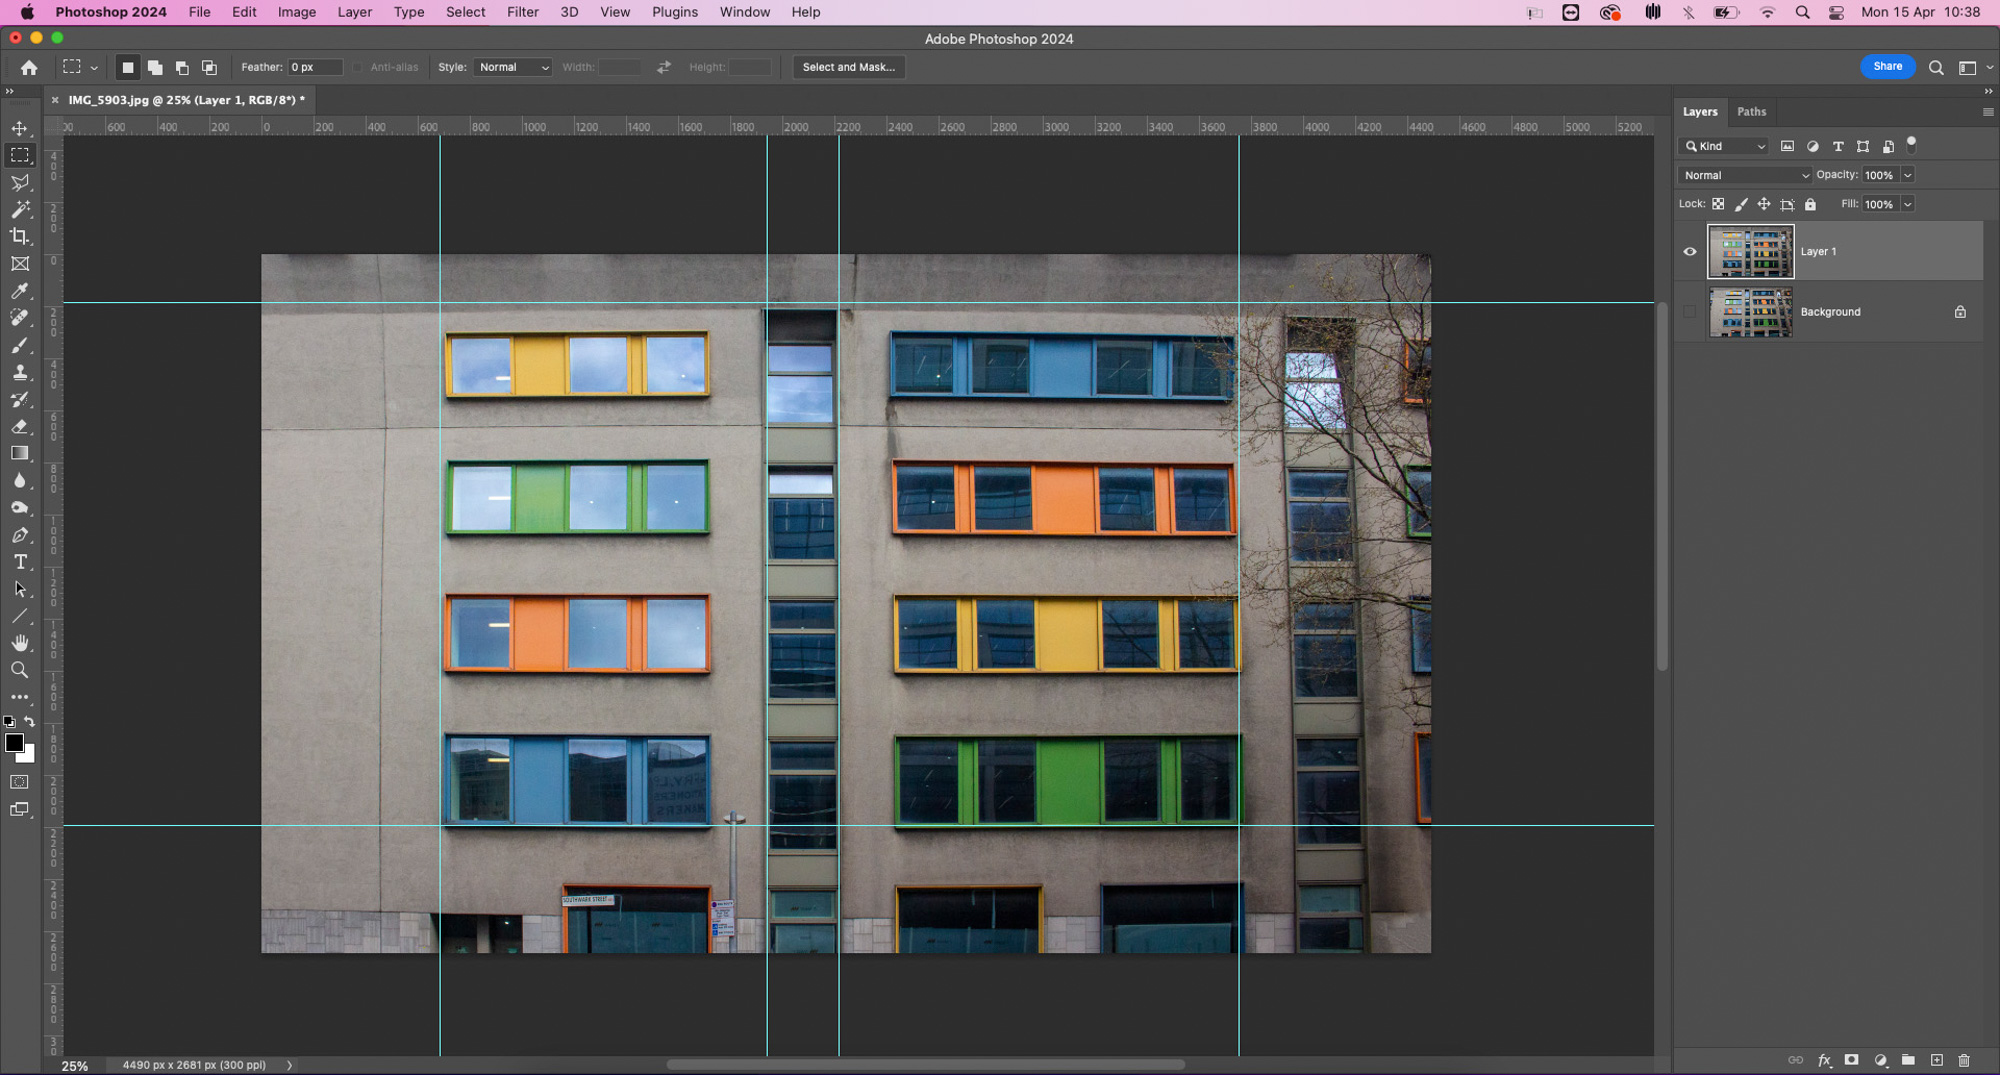Click the foreground color swatch
The width and height of the screenshot is (2000, 1075).
14,743
